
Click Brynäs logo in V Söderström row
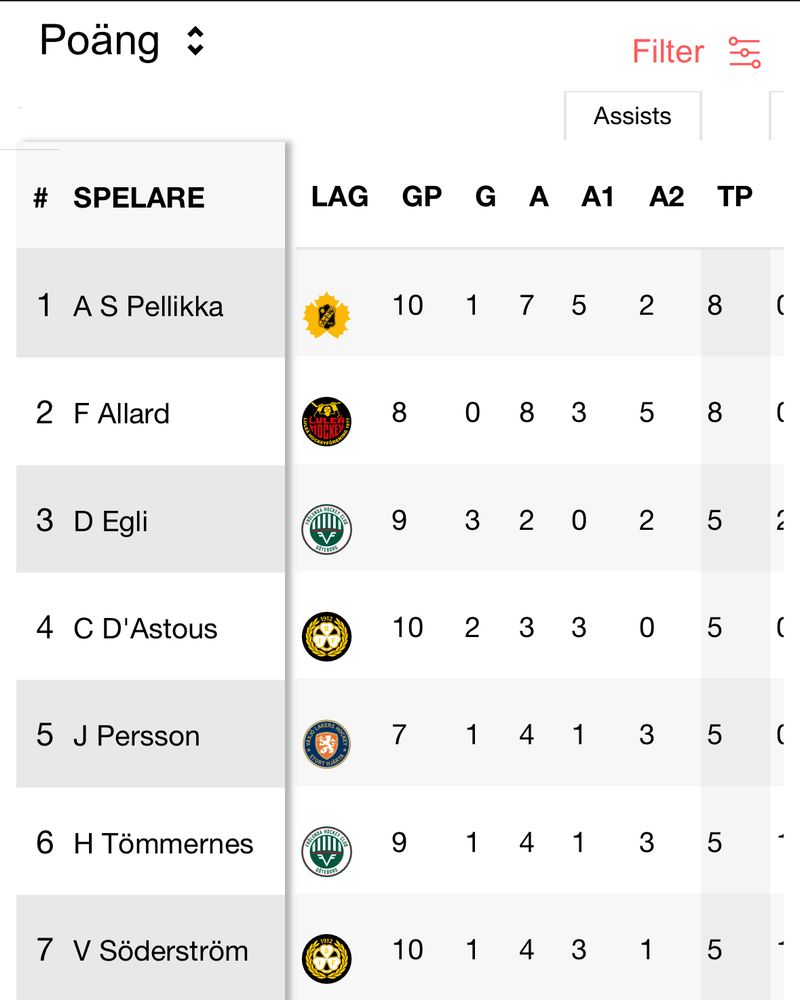(327, 959)
